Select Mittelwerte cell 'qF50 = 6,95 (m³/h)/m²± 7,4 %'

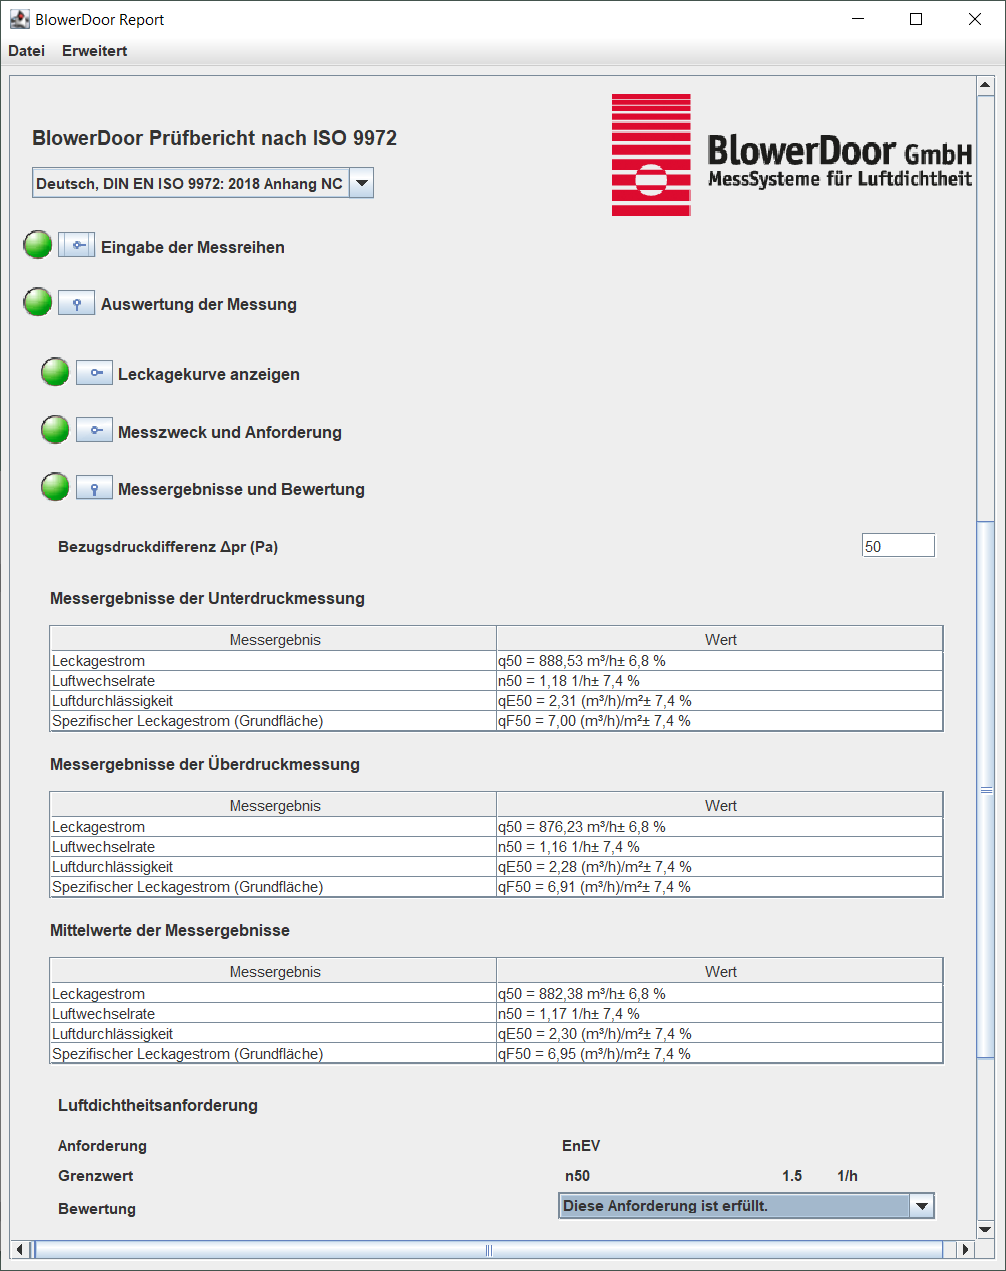pos(719,1054)
